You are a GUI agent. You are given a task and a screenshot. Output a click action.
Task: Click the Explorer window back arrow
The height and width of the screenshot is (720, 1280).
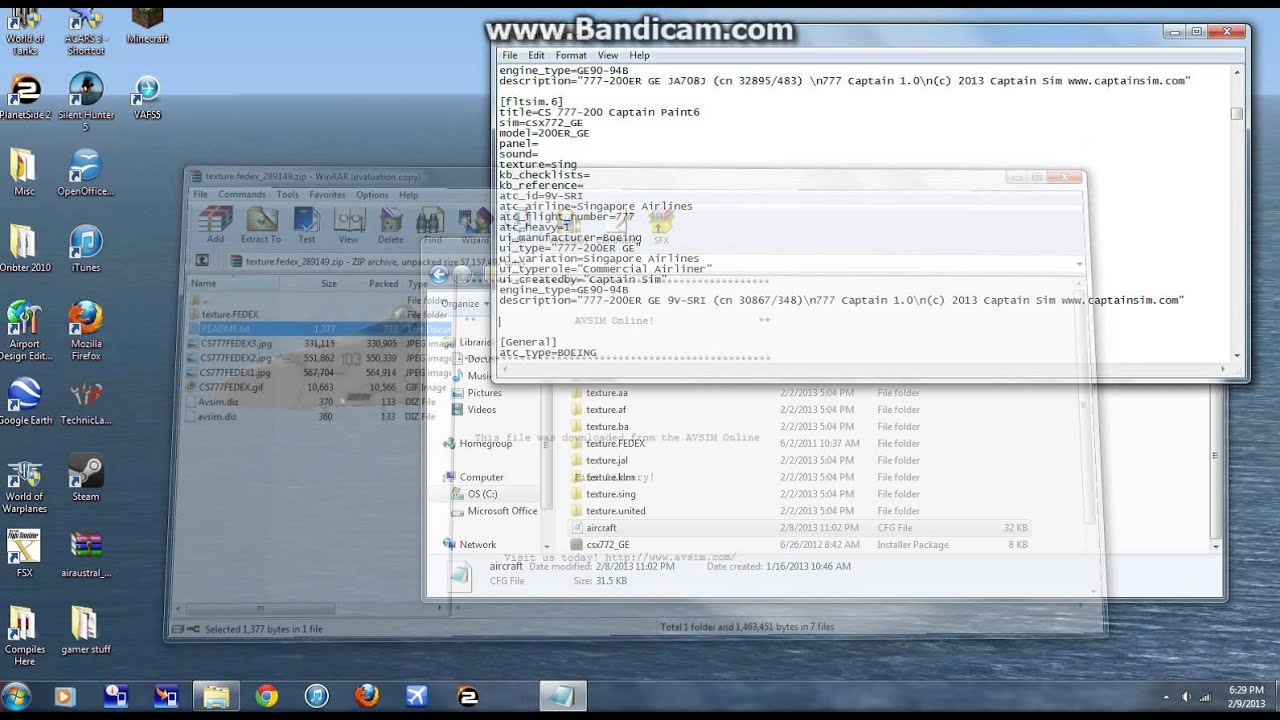click(x=438, y=275)
